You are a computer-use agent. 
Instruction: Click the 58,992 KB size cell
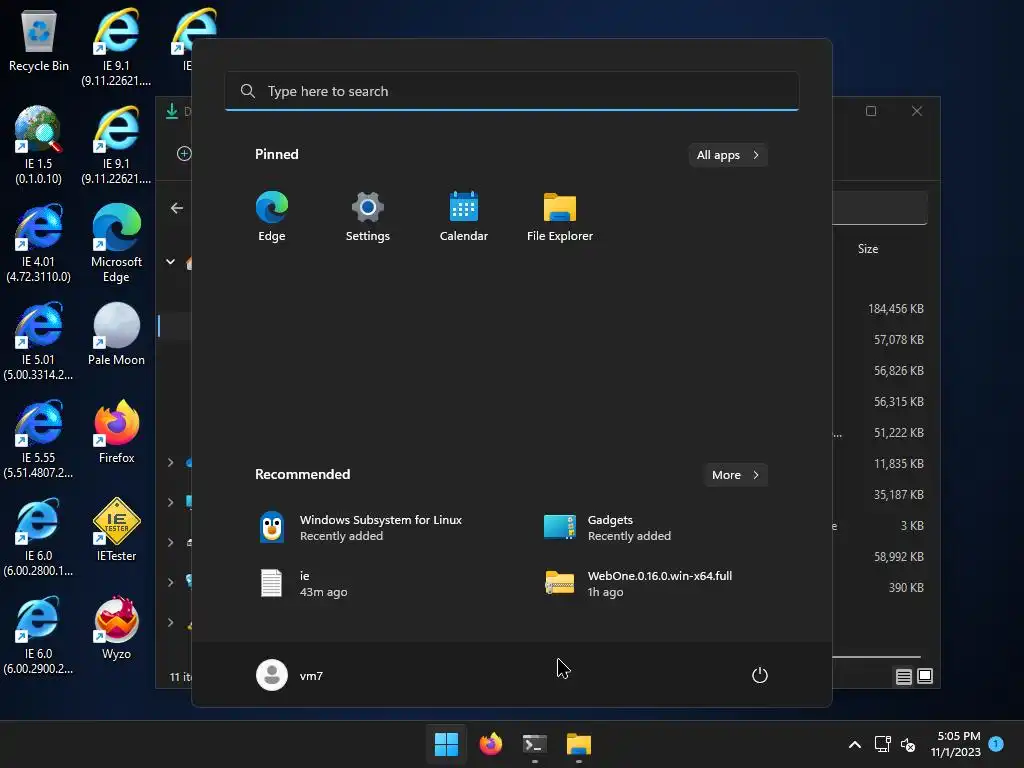click(899, 557)
